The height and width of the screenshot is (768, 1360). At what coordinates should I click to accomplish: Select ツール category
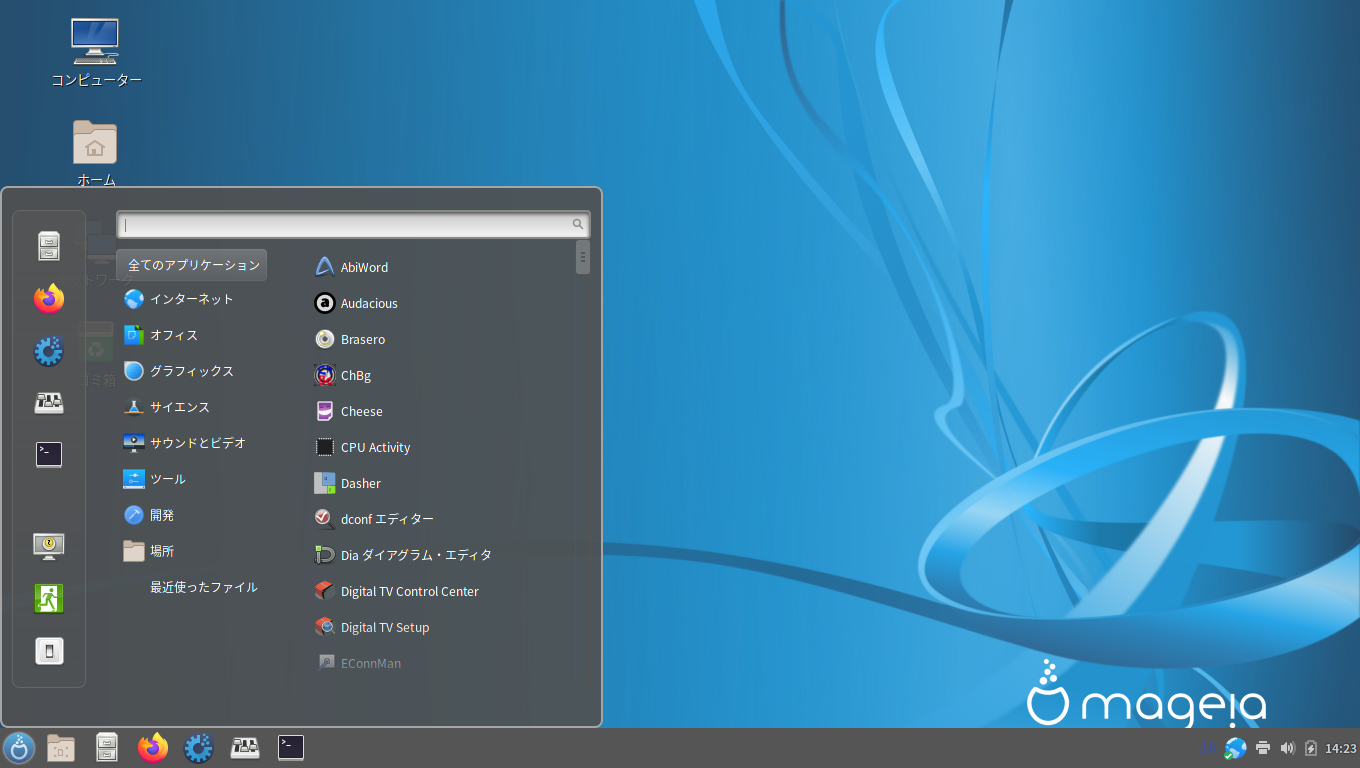(x=155, y=479)
